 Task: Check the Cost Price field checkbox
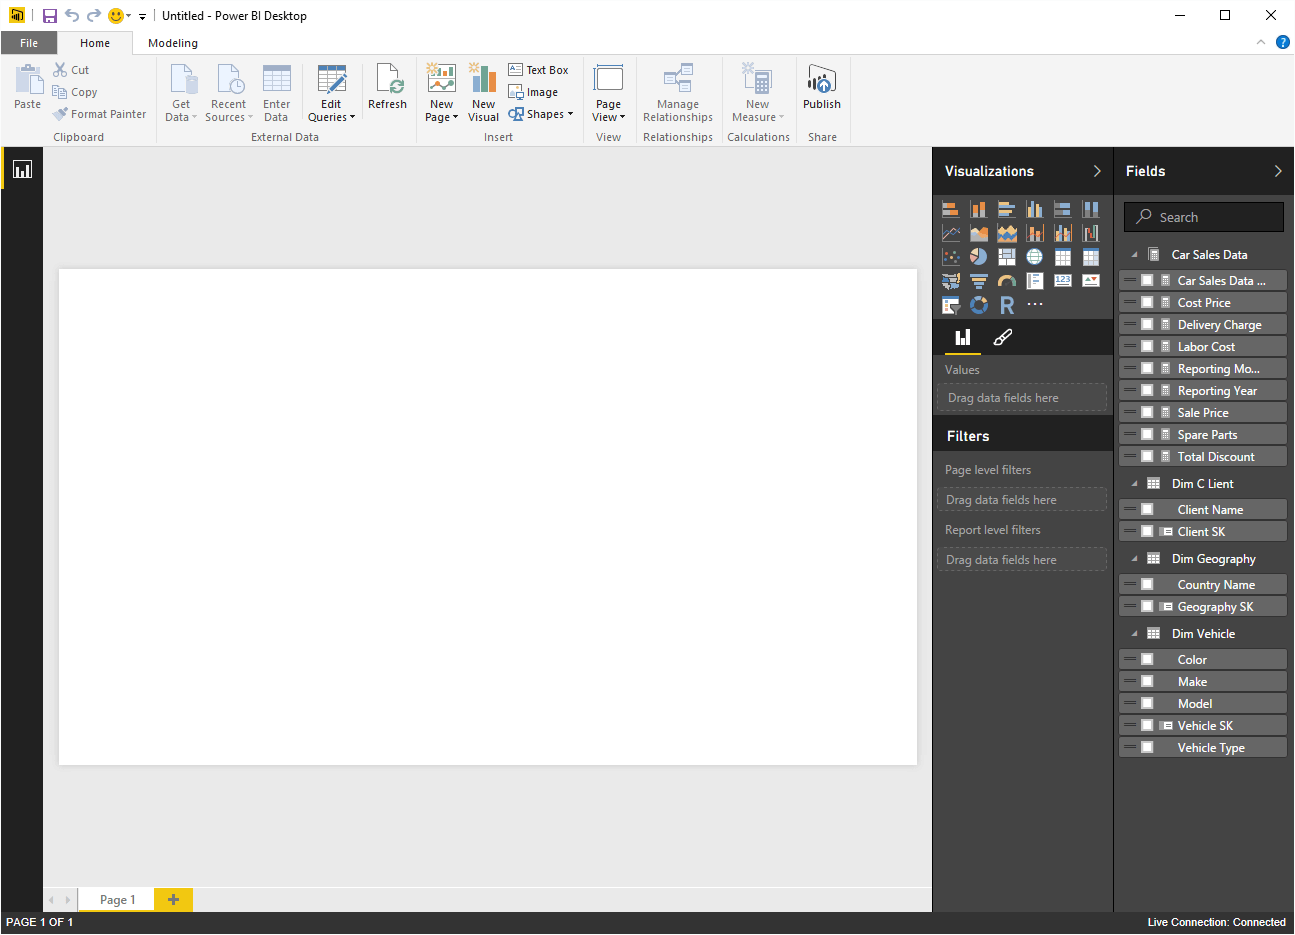(1147, 303)
